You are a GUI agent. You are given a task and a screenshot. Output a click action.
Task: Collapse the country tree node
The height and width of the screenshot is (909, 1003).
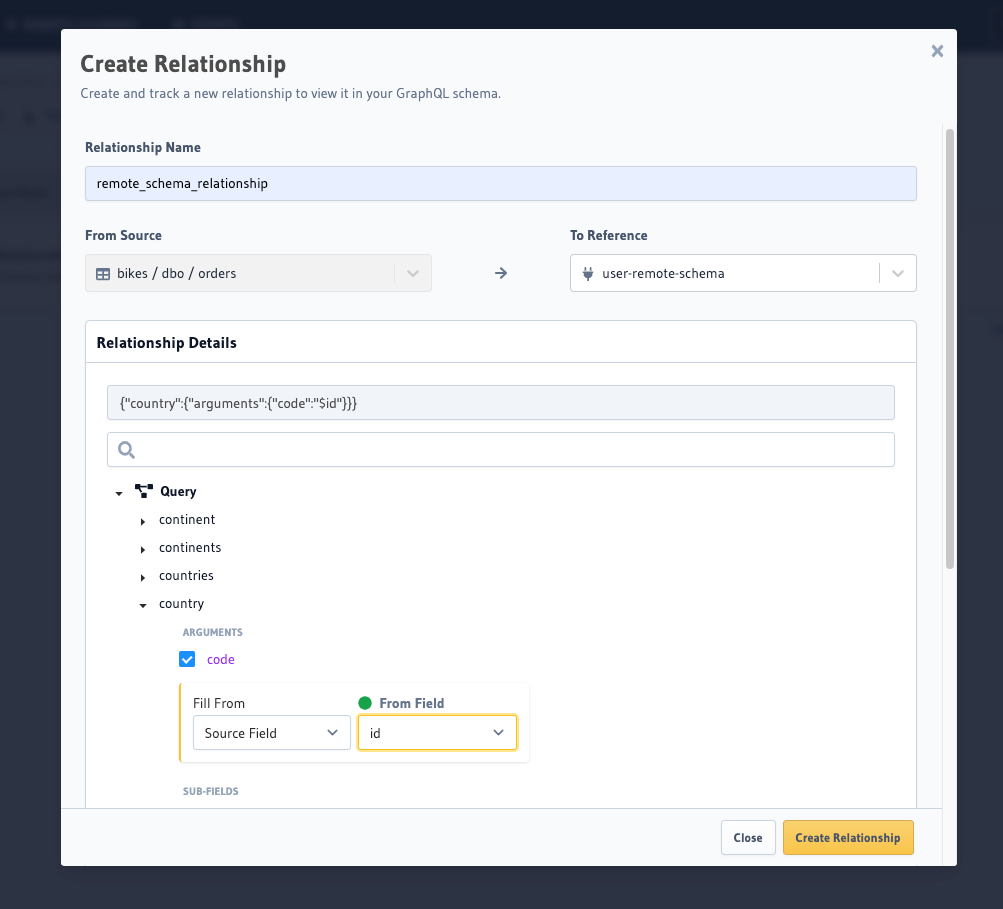tap(142, 604)
